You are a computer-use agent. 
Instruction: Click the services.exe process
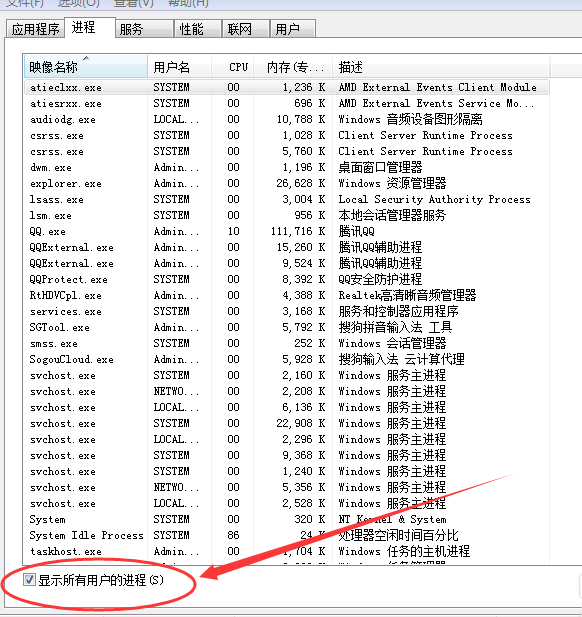tap(287, 311)
